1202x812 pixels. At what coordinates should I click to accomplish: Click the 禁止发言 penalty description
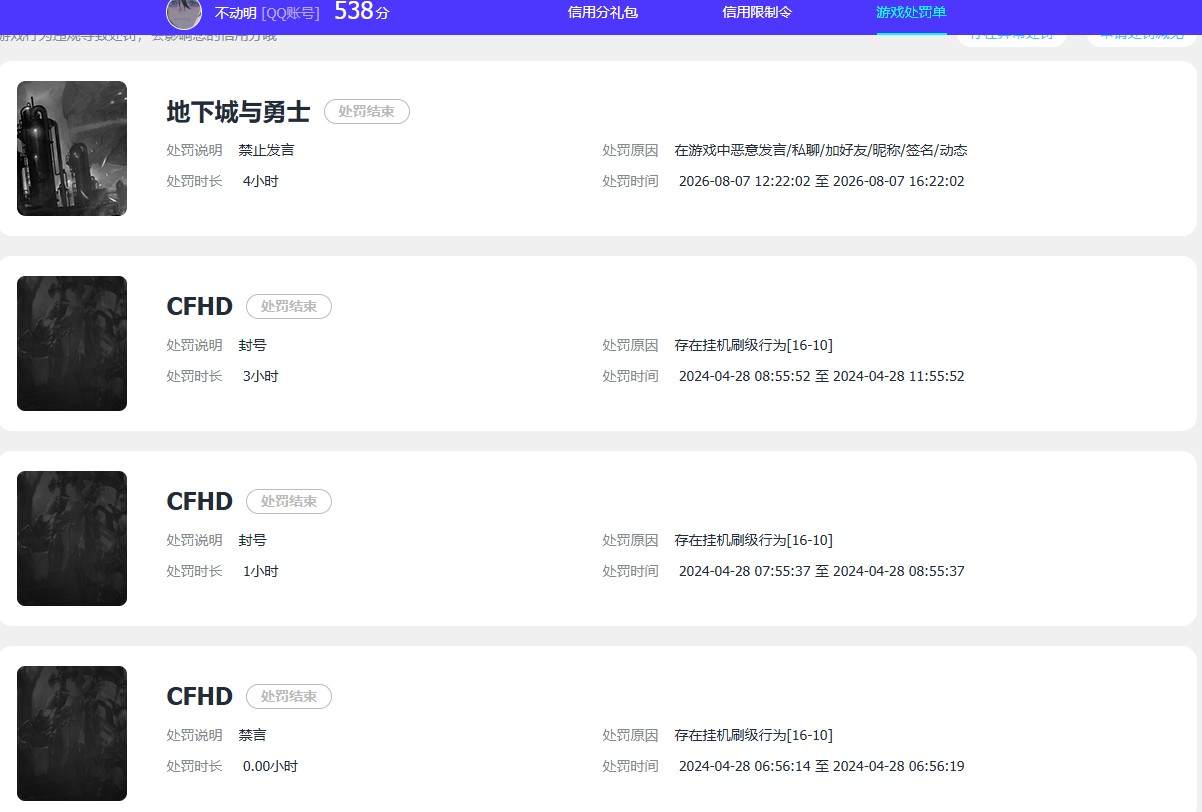tap(266, 151)
